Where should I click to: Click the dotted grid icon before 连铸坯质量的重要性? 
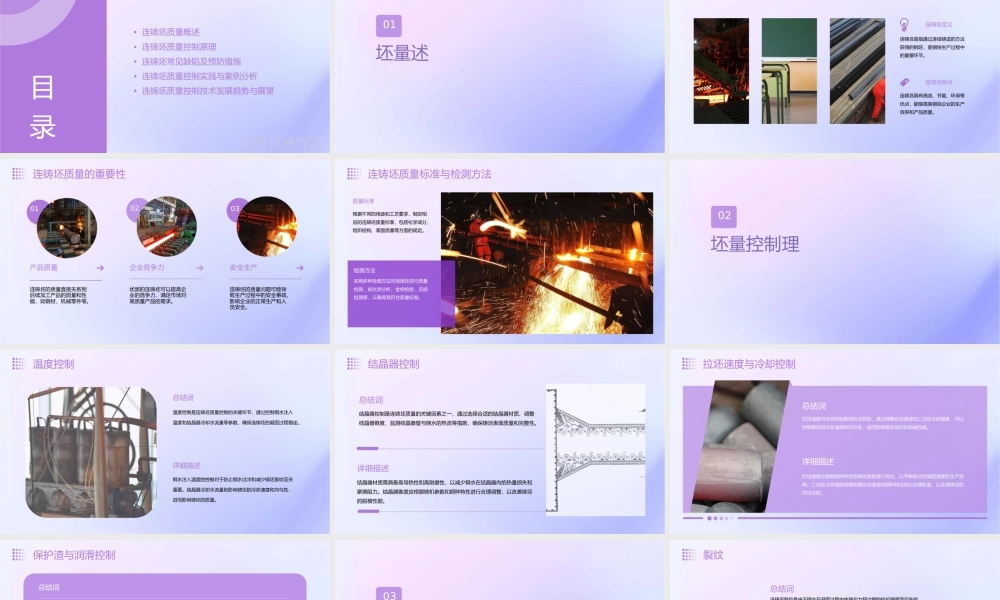click(18, 173)
